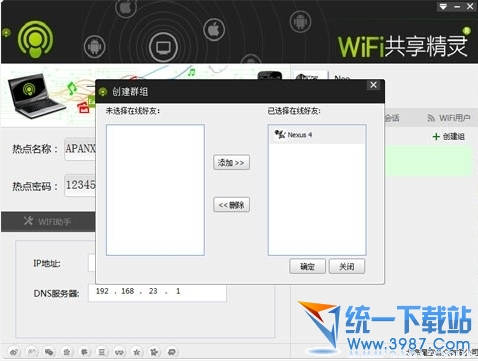Viewport: 478px width, 361px height.
Task: Open the title bar dropdown menu arrow
Action: click(443, 6)
